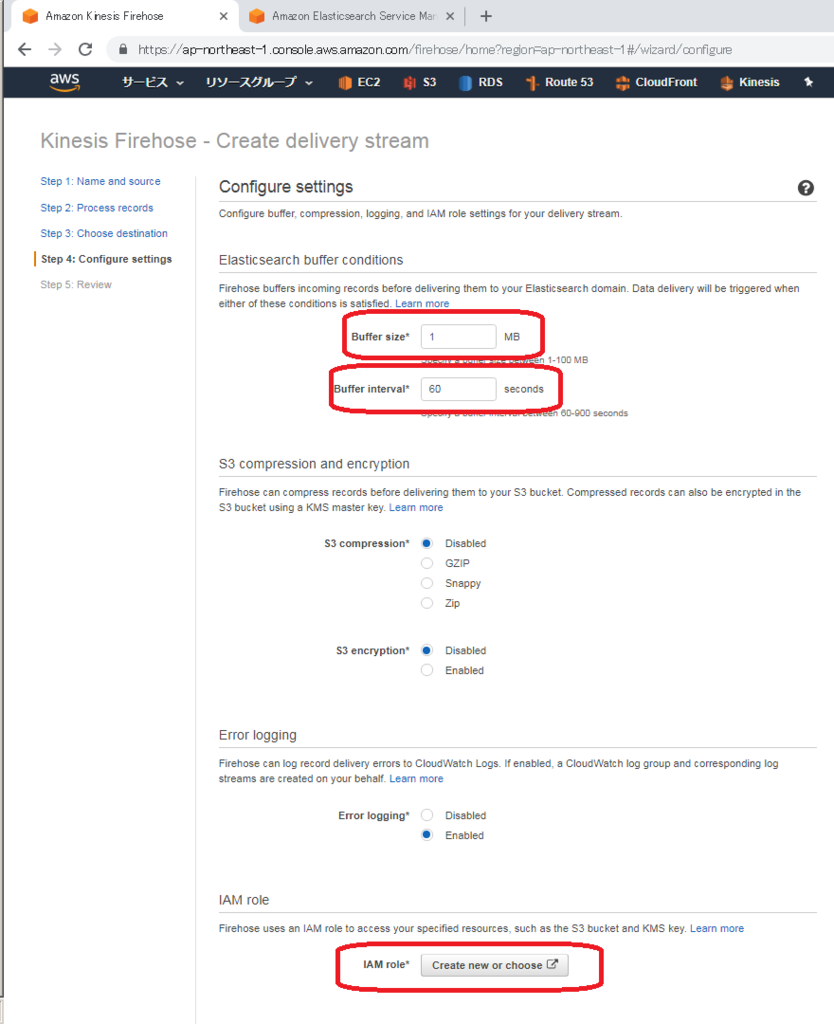Open Learn more for IAM role
The image size is (834, 1024).
[x=717, y=928]
